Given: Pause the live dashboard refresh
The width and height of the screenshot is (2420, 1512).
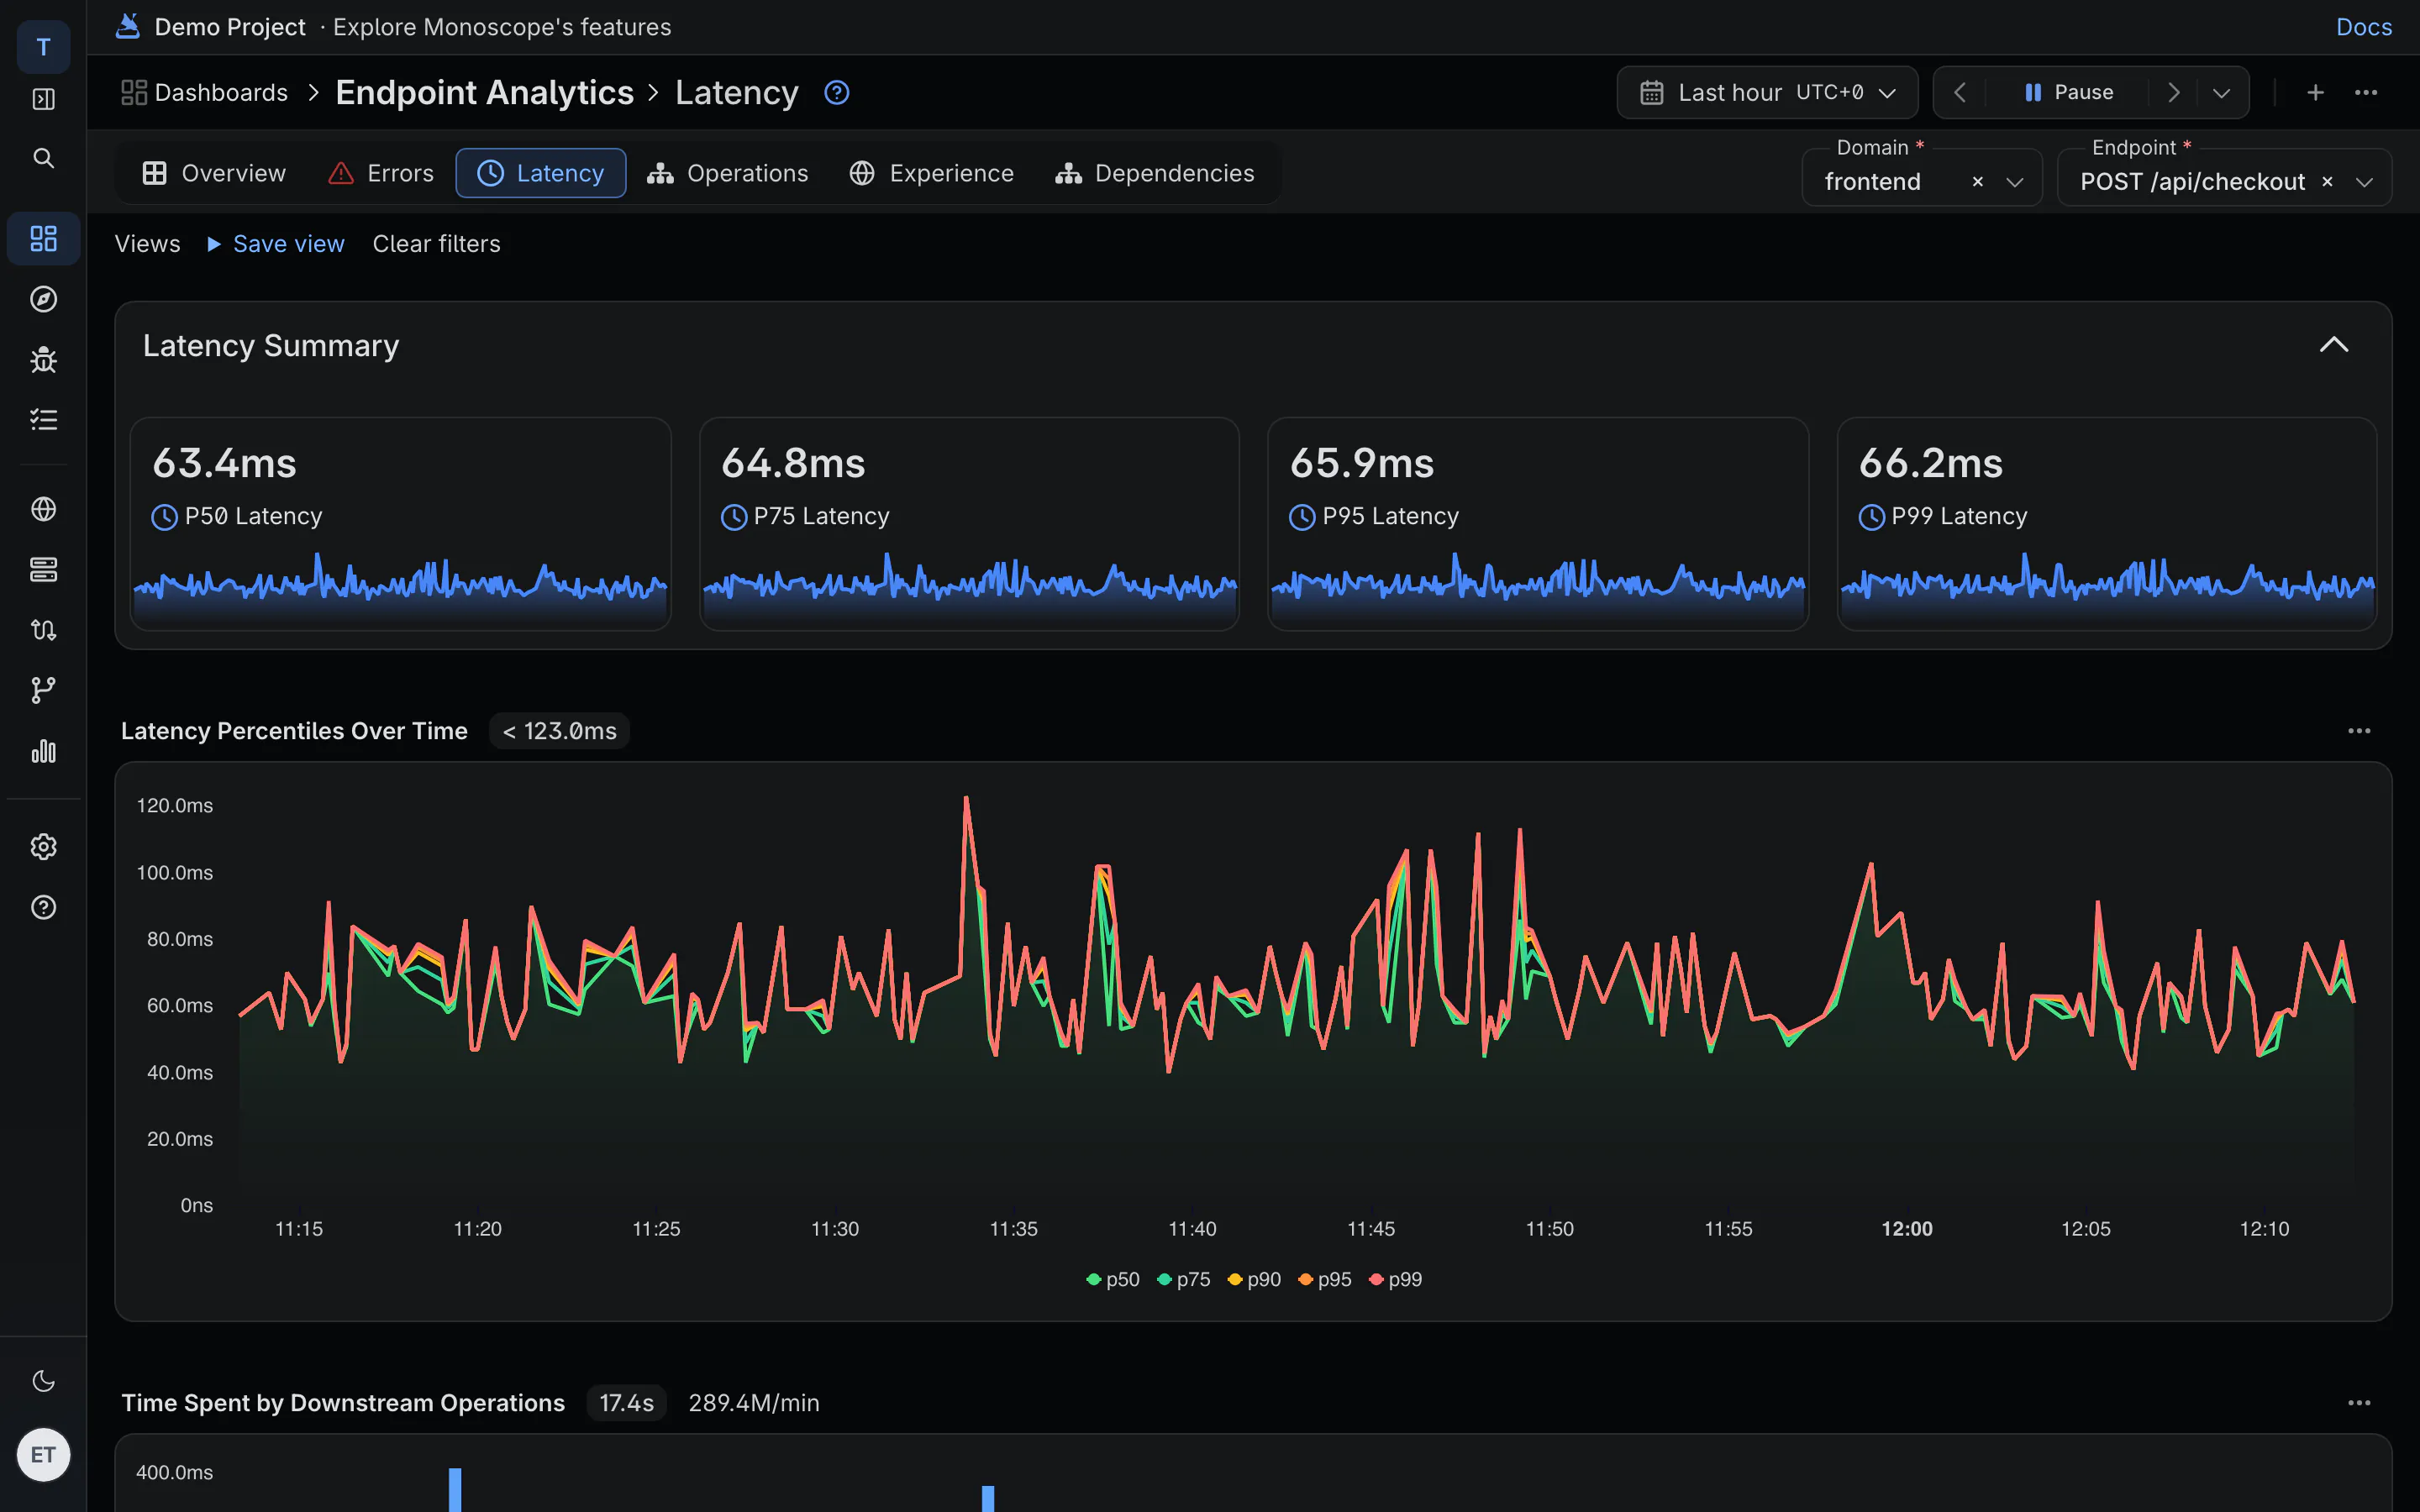Looking at the screenshot, I should pos(2068,93).
